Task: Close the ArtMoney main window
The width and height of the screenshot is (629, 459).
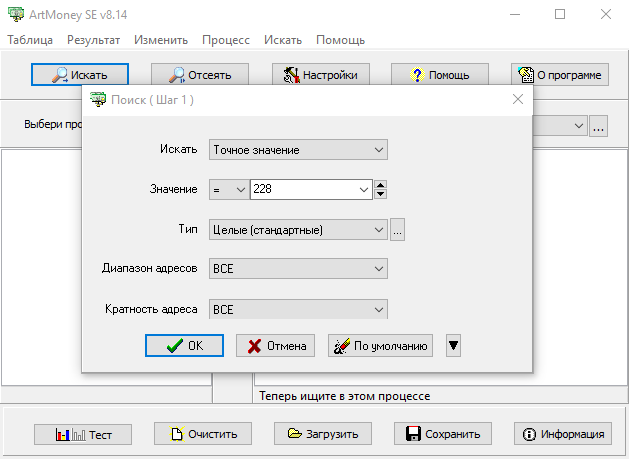Action: [x=606, y=14]
